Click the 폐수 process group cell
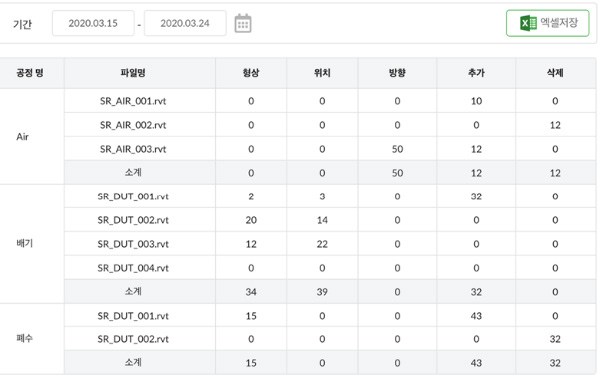This screenshot has width=609, height=385. 32,339
